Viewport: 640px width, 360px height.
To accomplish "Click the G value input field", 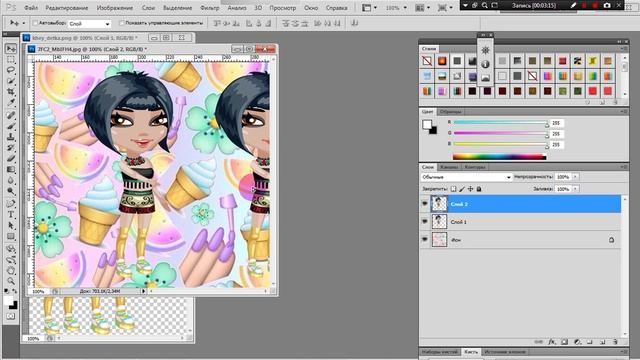I will [557, 133].
